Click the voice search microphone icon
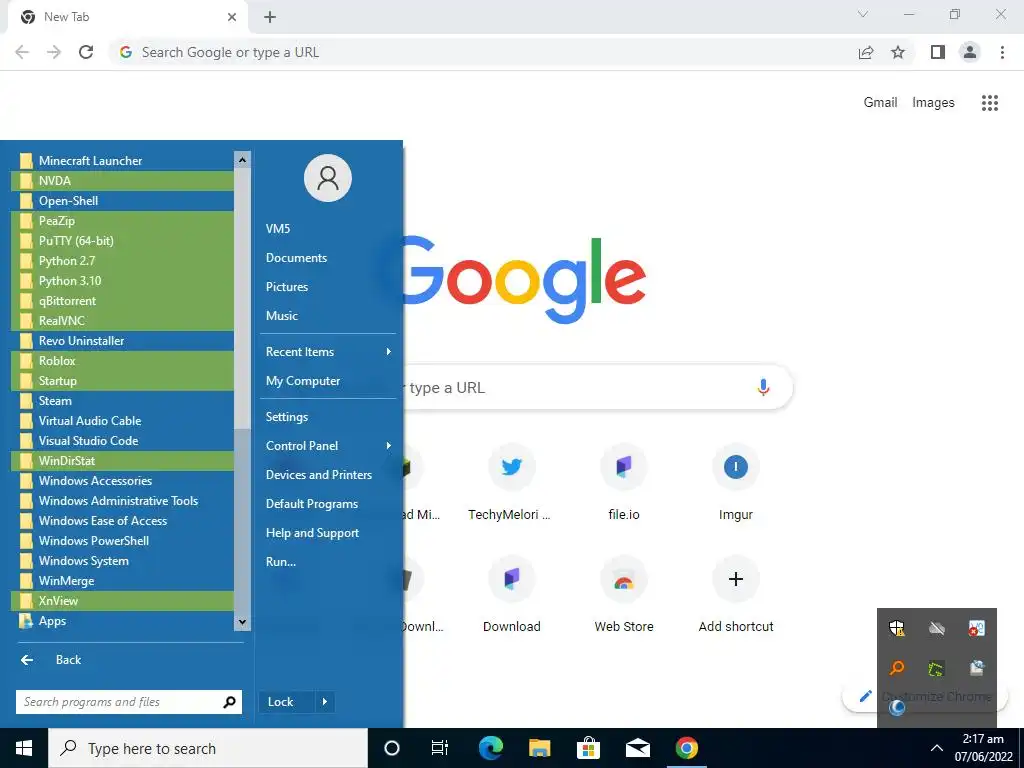The image size is (1024, 768). 763,387
